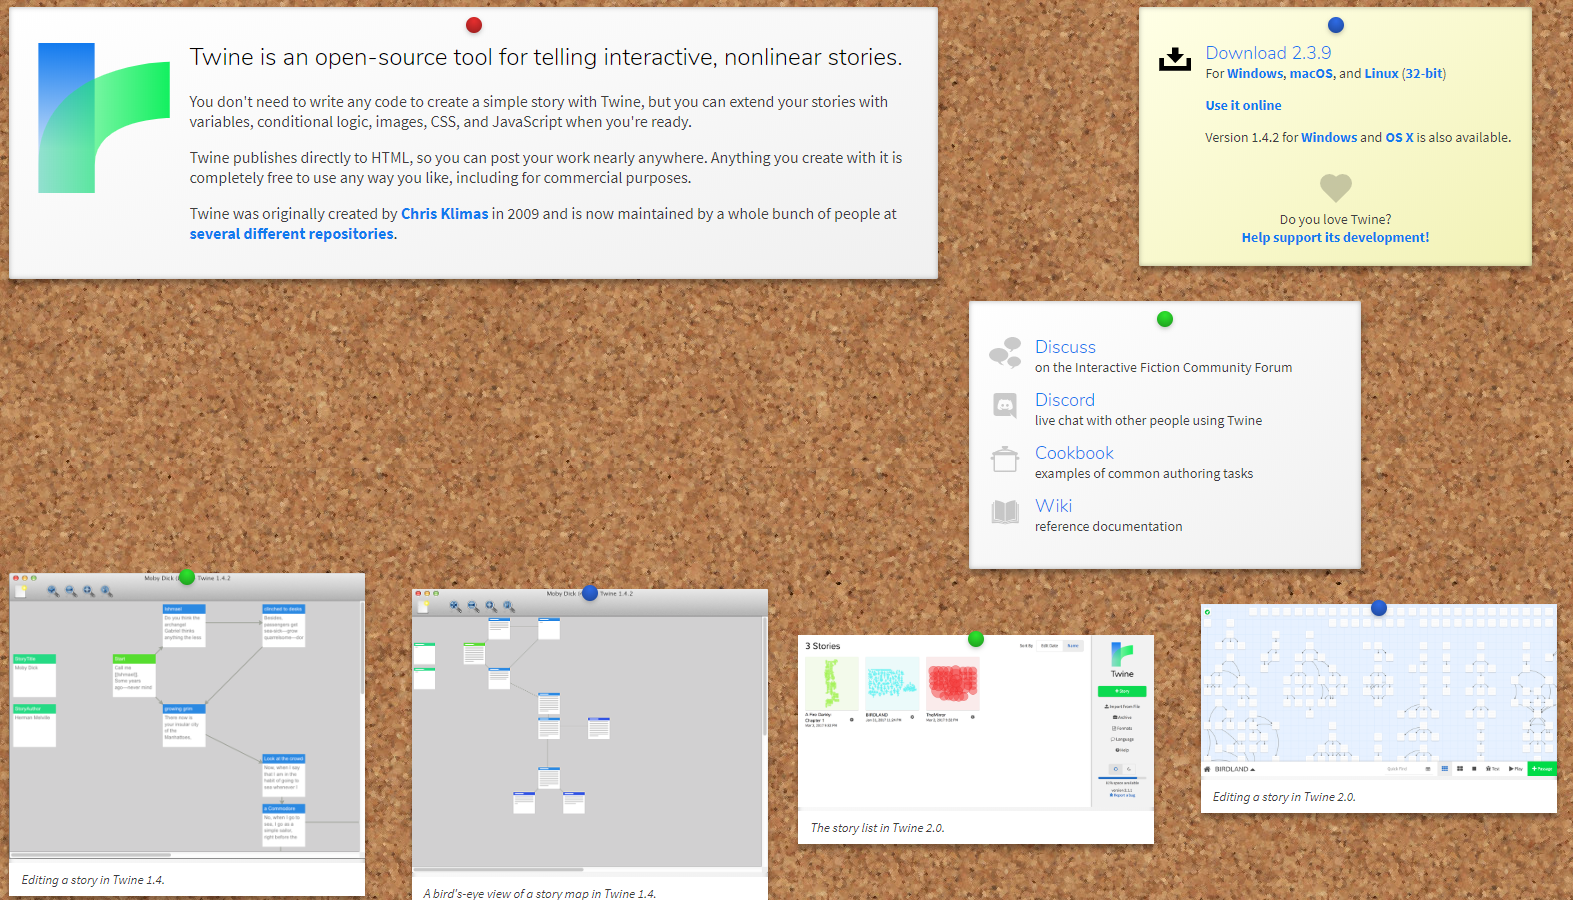The height and width of the screenshot is (900, 1573).
Task: Open the Chris Klimas link
Action: point(445,214)
